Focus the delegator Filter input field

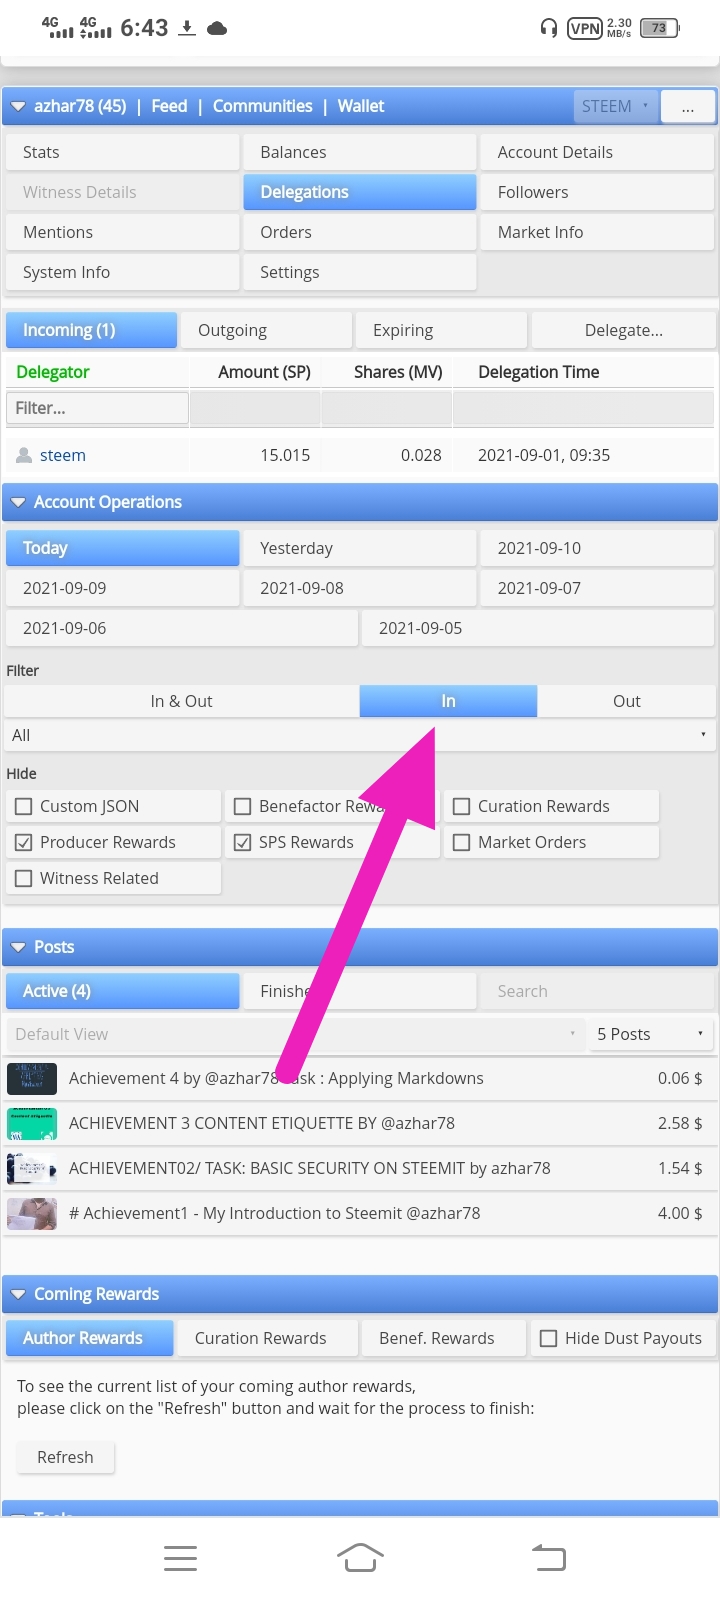[97, 408]
